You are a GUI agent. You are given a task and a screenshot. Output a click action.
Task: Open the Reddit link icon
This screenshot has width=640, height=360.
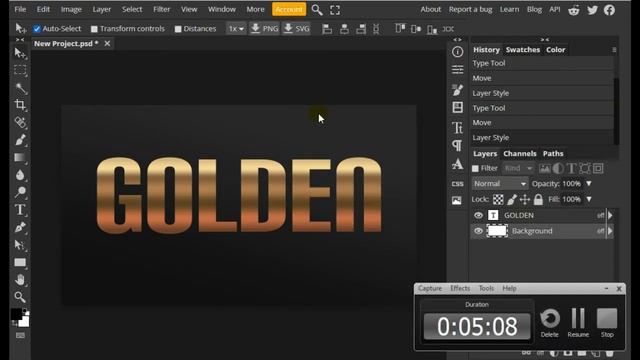click(573, 10)
